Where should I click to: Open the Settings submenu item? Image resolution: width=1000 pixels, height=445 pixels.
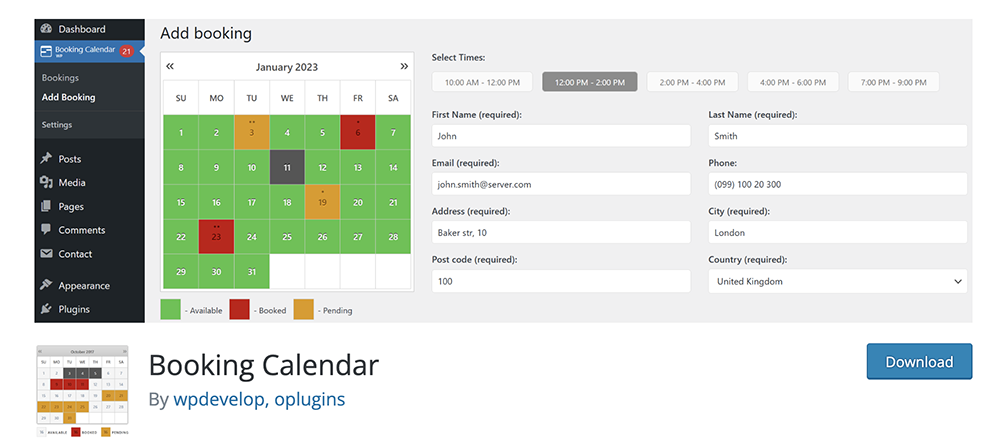(57, 125)
